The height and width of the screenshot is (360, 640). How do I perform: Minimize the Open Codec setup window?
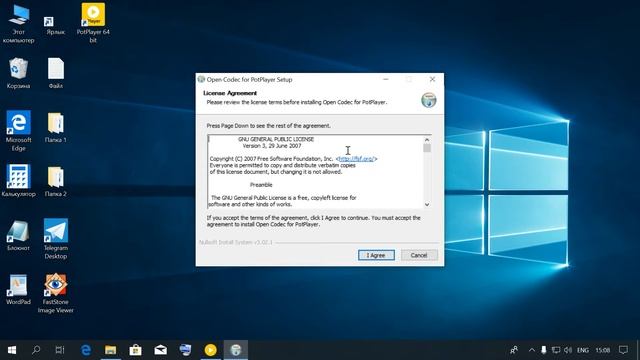tap(386, 79)
